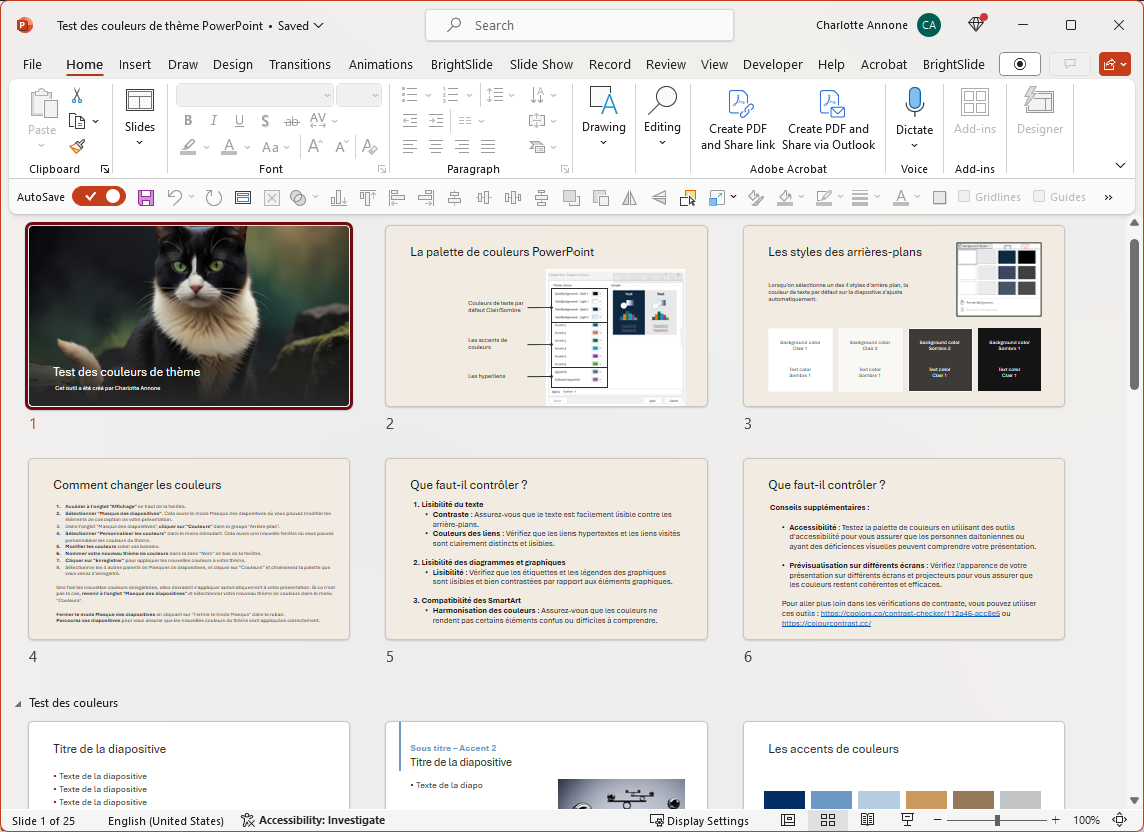Click the Microsoft 365 diamond icon

pyautogui.click(x=976, y=25)
